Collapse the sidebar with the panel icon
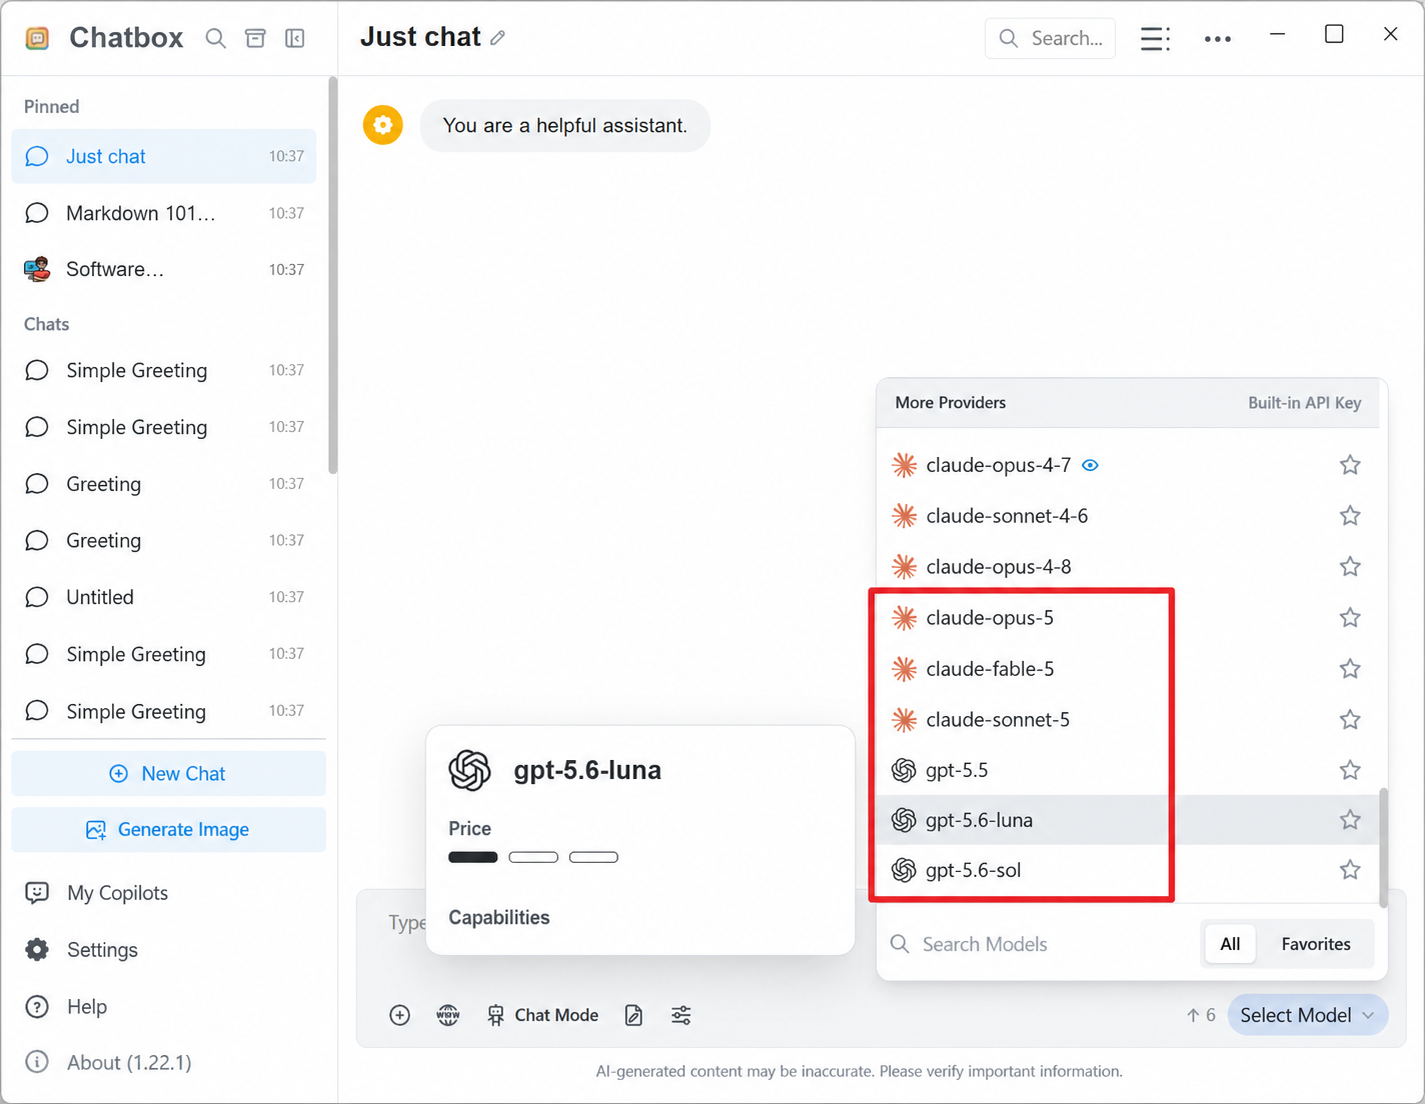 point(295,38)
